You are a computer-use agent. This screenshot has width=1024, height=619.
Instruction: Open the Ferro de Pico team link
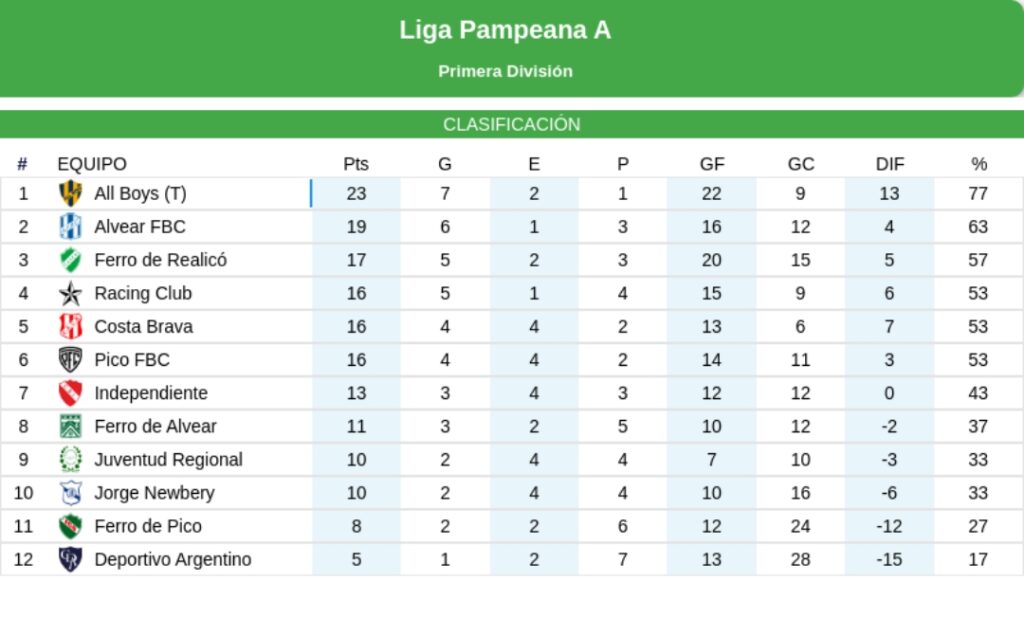click(x=148, y=526)
